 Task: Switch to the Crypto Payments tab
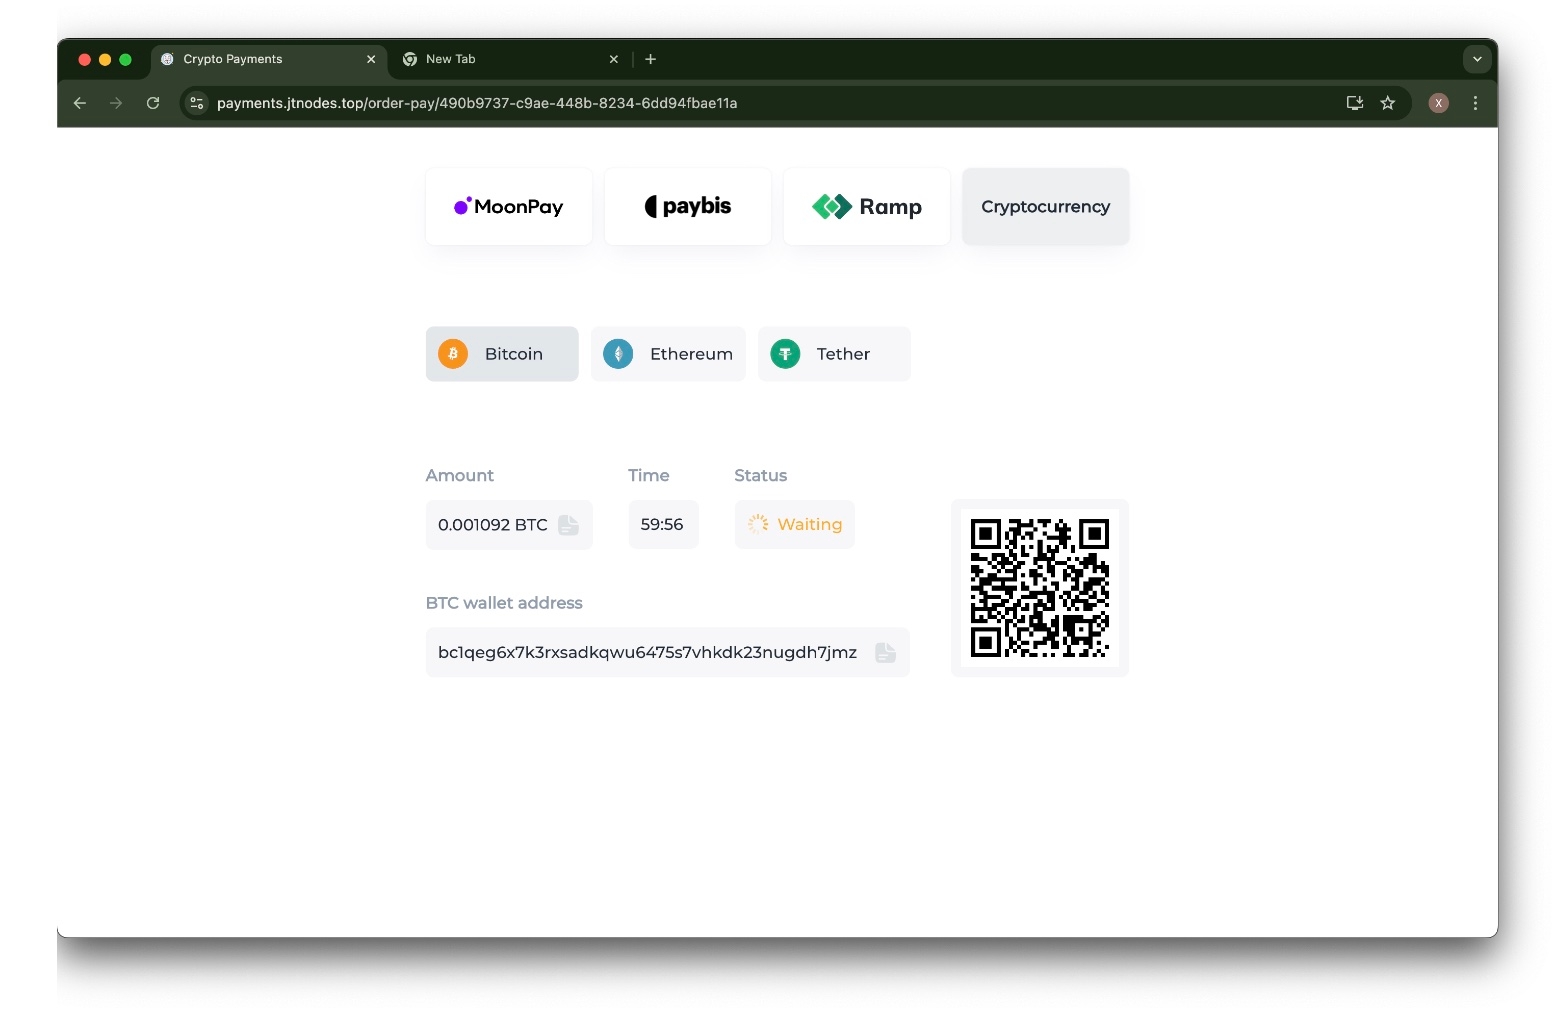click(268, 59)
